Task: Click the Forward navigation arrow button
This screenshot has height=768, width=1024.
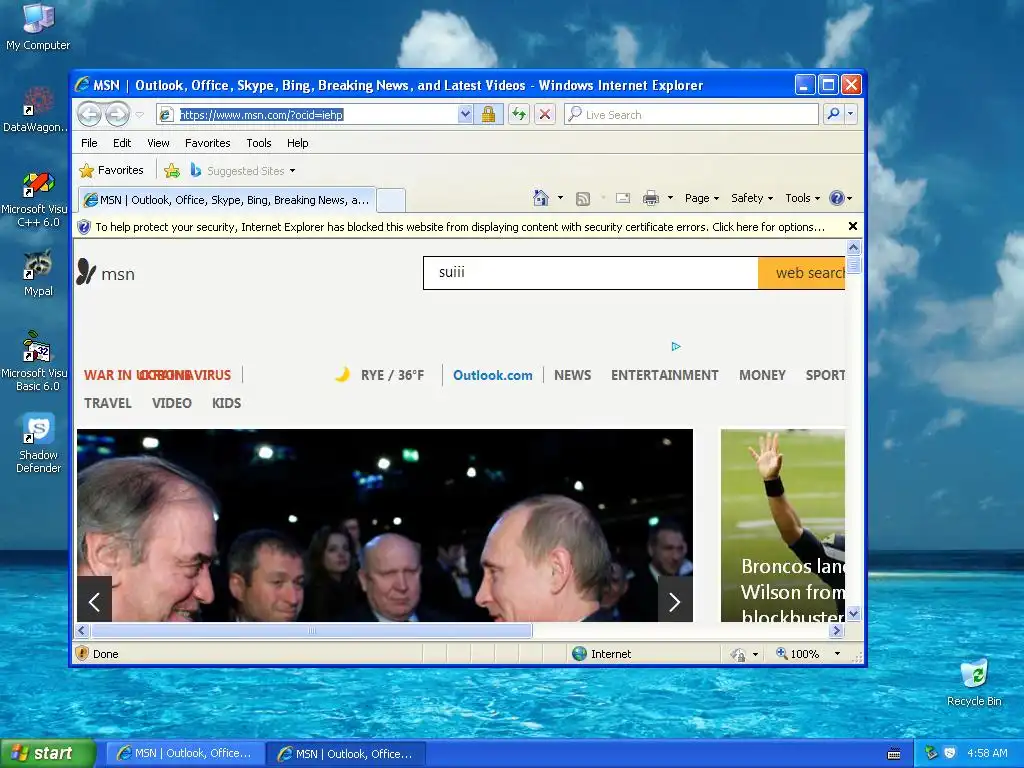Action: 118,115
